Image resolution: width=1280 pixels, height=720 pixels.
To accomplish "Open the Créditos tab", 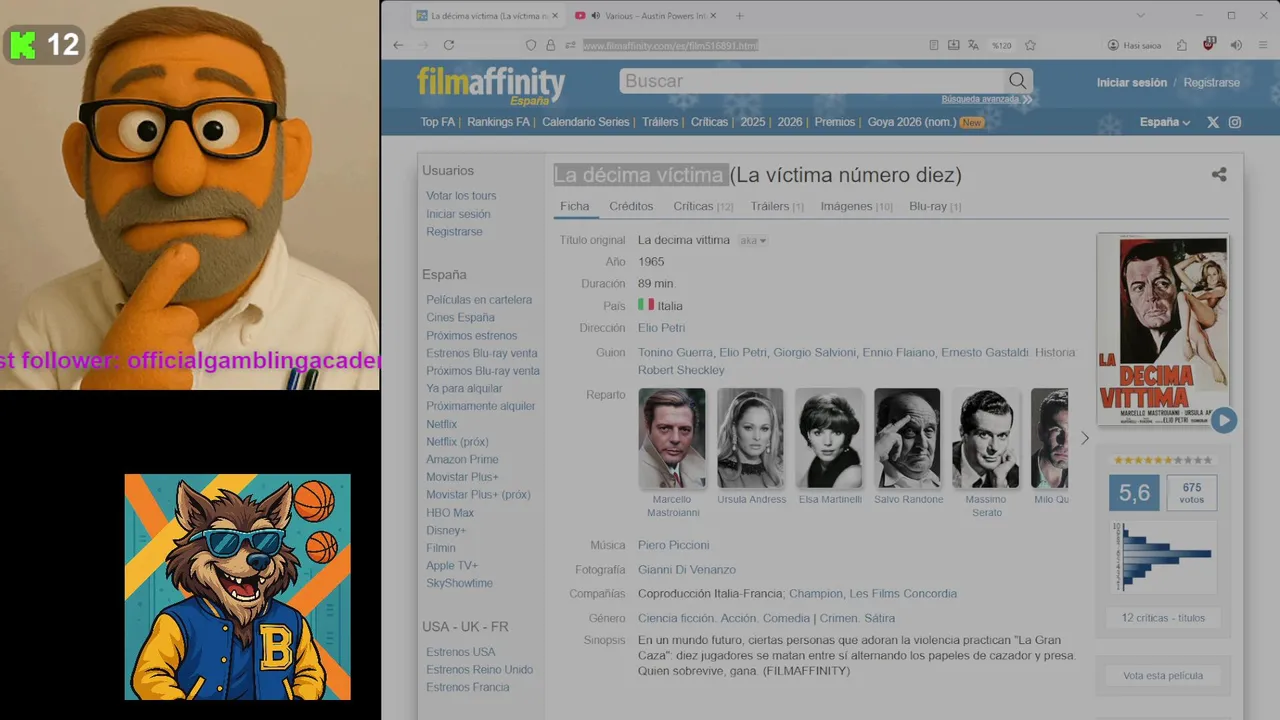I will click(631, 206).
